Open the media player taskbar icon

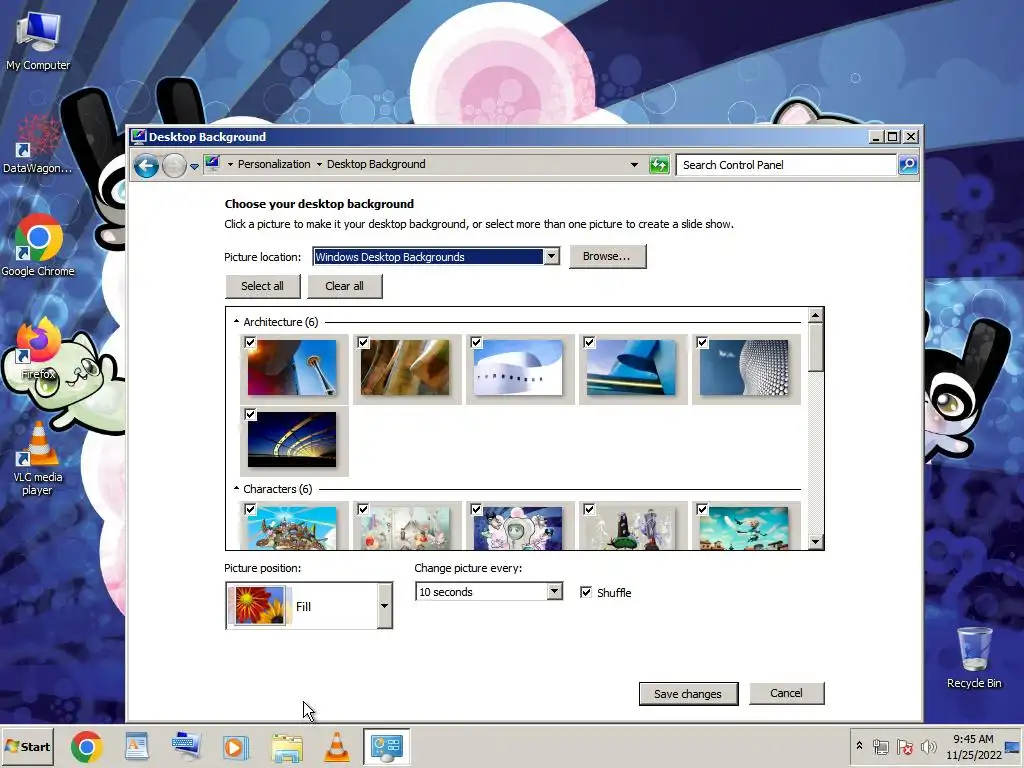pyautogui.click(x=236, y=747)
